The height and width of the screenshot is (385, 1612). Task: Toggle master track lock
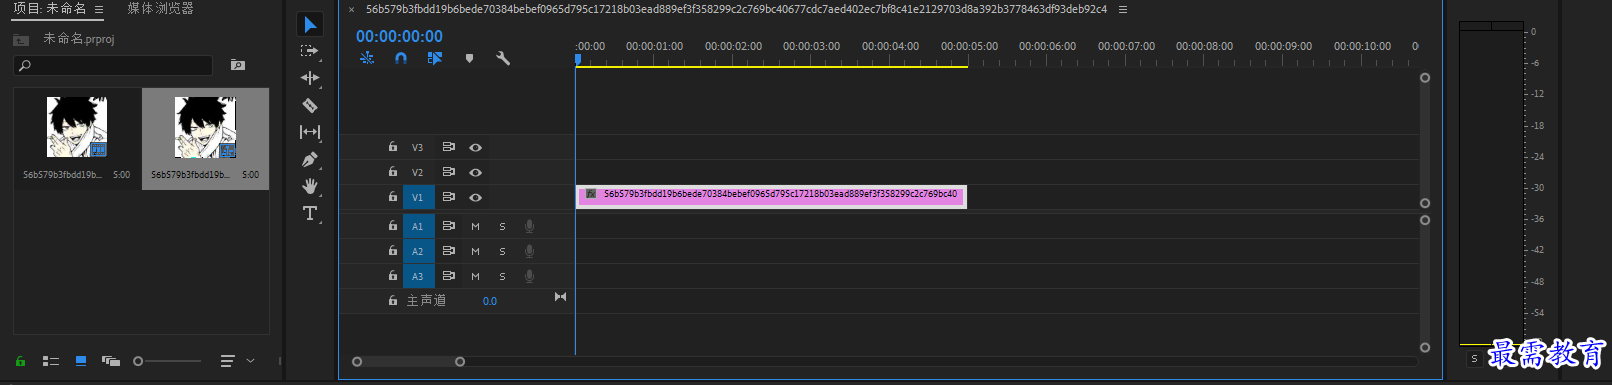393,300
